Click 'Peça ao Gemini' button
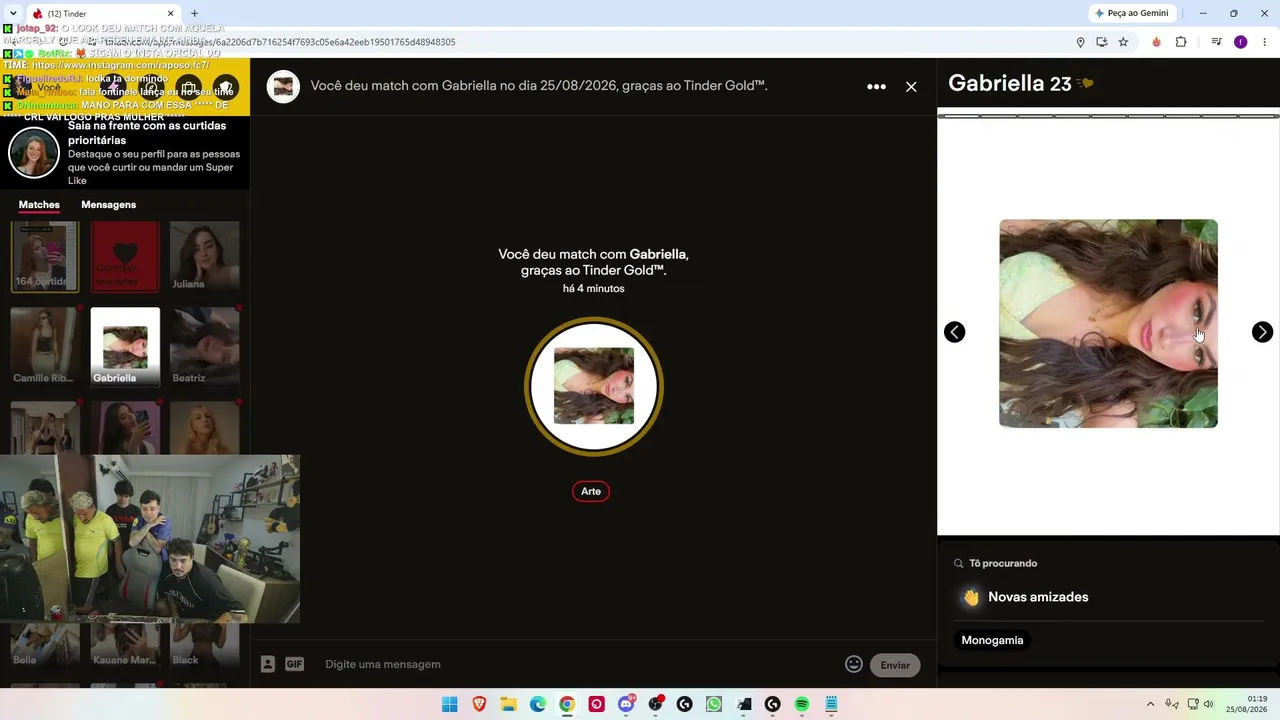The width and height of the screenshot is (1280, 720). (1132, 13)
